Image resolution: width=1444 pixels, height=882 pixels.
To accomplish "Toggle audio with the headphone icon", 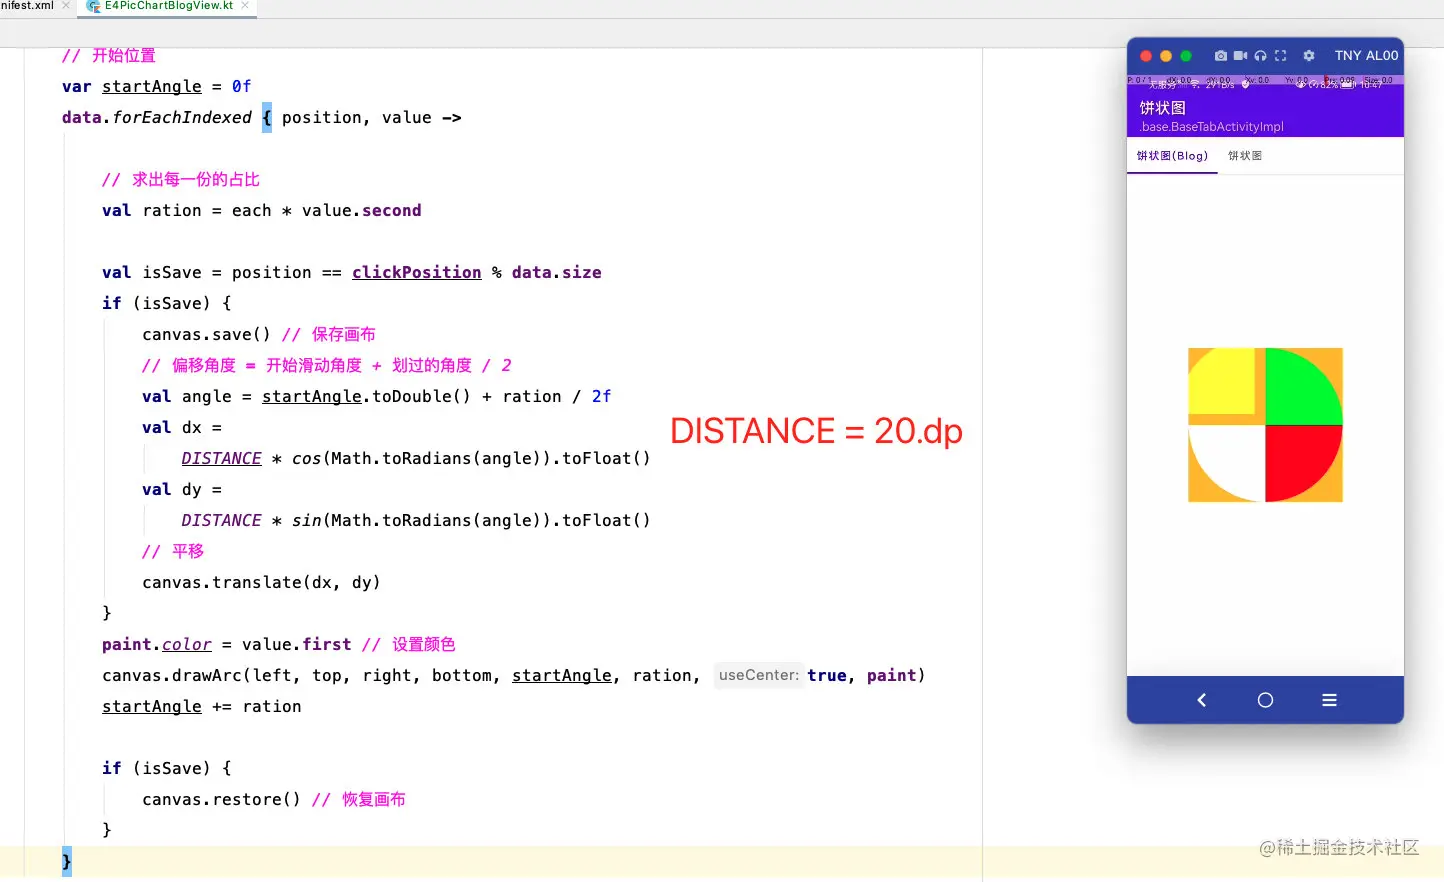I will coord(1260,56).
